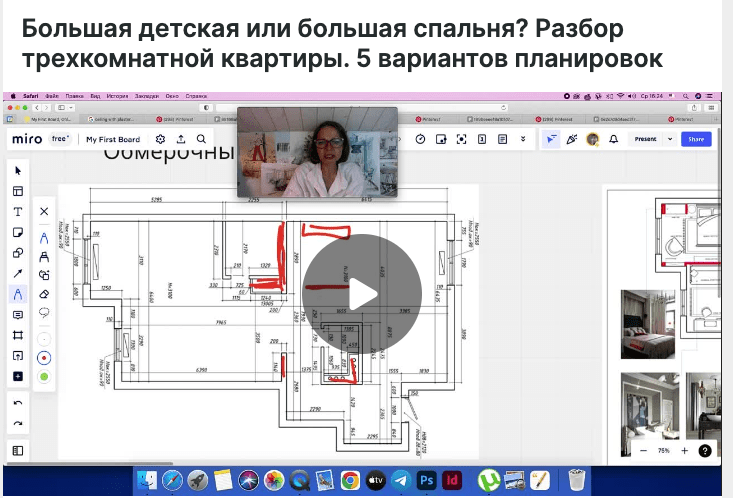Viewport: 733px width, 498px height.
Task: Choose the Sticky note tool
Action: click(17, 232)
